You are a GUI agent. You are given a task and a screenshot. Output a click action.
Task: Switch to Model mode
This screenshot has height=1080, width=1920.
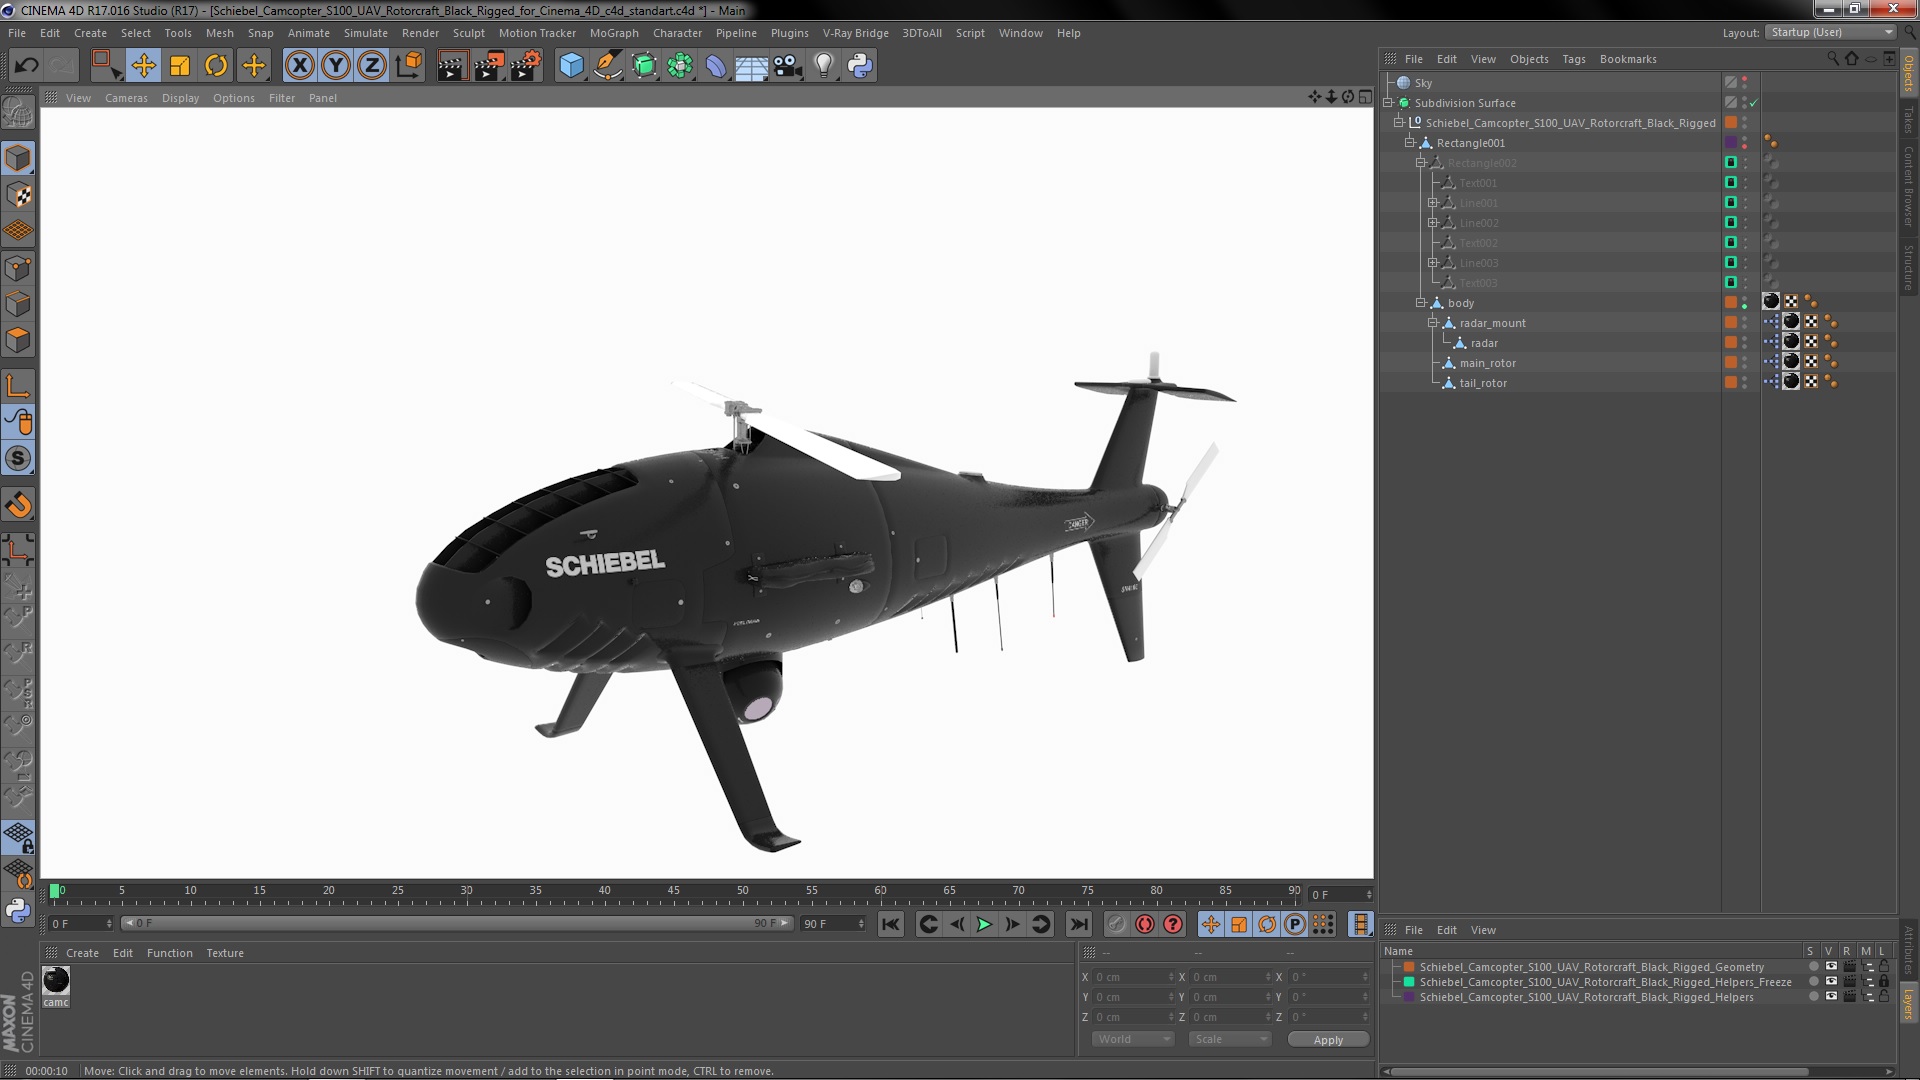tap(18, 158)
